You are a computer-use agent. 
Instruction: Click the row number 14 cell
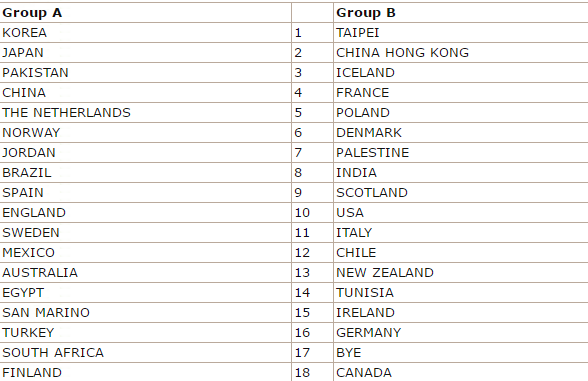pyautogui.click(x=312, y=292)
